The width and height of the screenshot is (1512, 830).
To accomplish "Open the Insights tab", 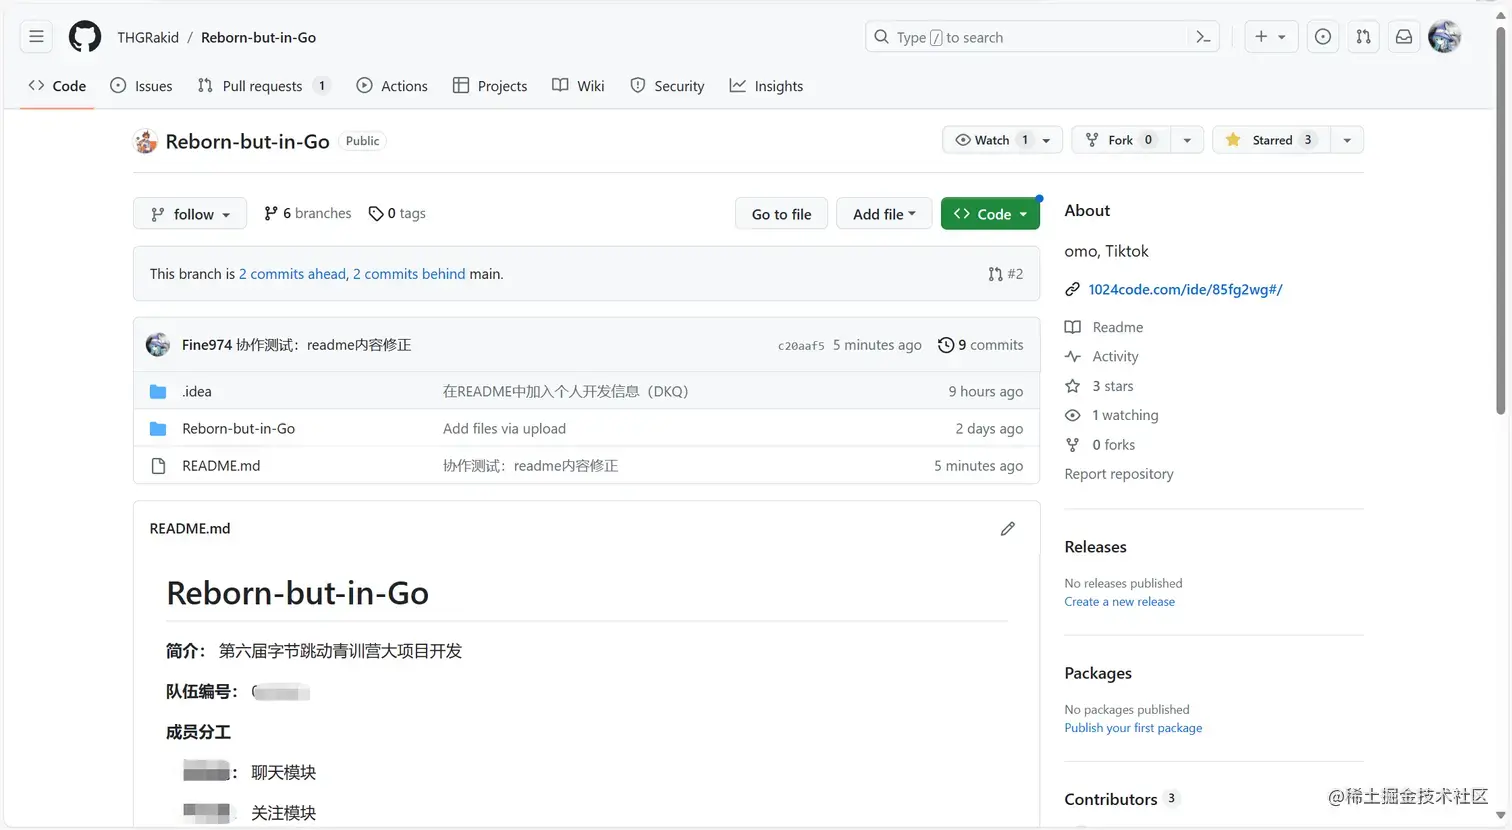I will pos(766,86).
